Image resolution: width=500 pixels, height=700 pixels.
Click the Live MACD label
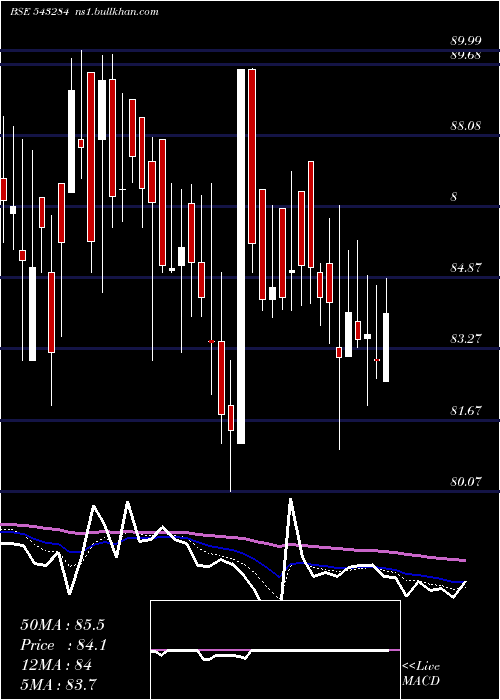point(421,674)
